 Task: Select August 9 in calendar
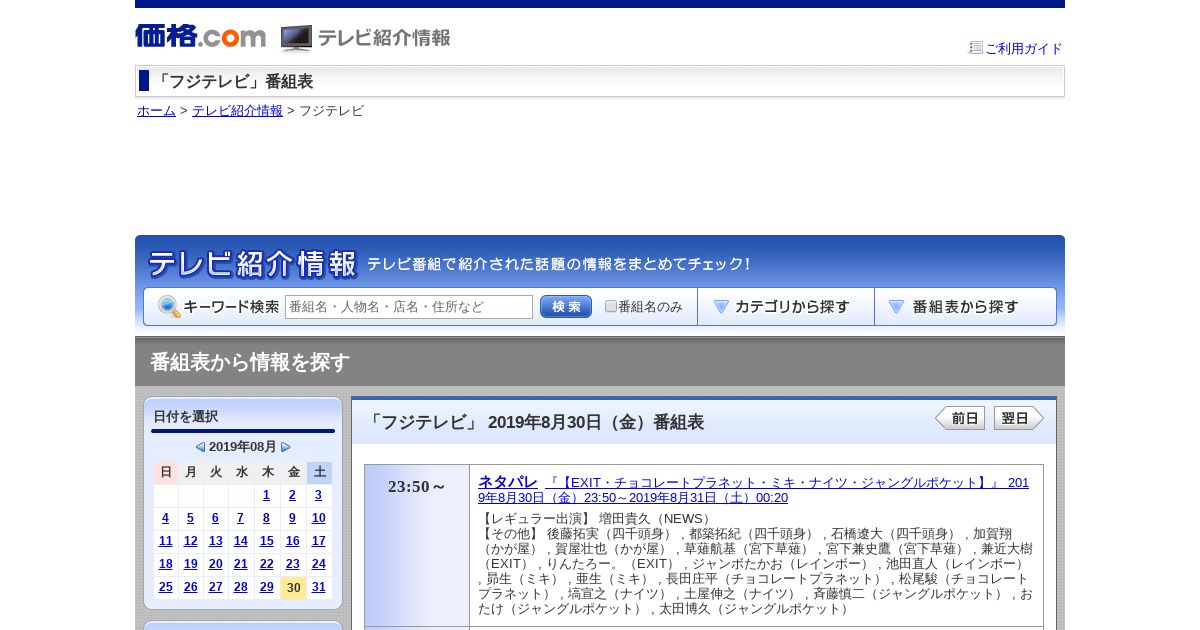click(292, 518)
